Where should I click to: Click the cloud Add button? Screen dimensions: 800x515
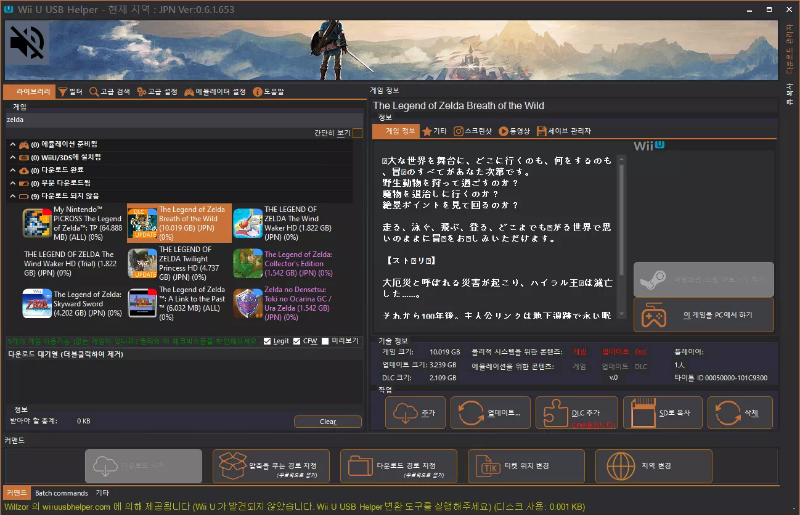415,412
